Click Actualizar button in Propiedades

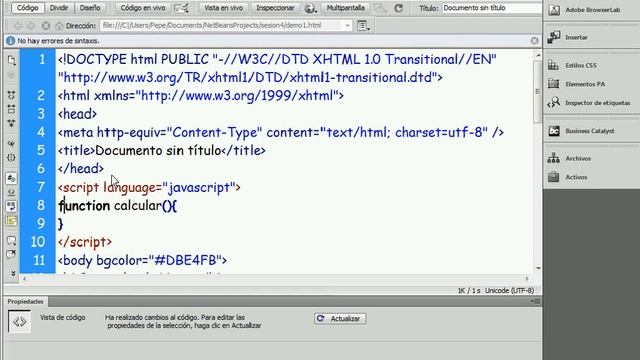340,318
